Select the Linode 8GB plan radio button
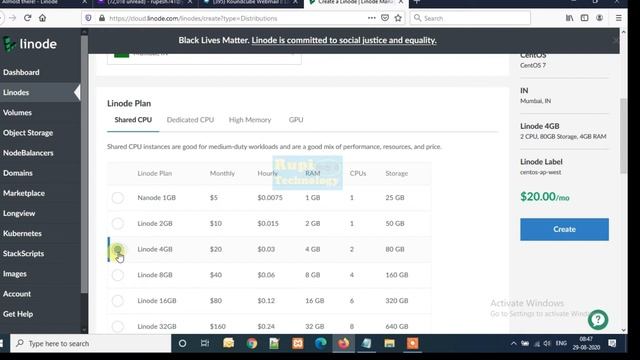Image resolution: width=640 pixels, height=360 pixels. pos(118,275)
